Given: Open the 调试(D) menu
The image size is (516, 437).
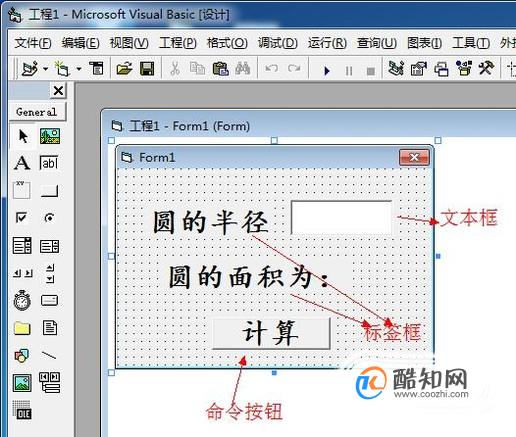Looking at the screenshot, I should click(277, 43).
